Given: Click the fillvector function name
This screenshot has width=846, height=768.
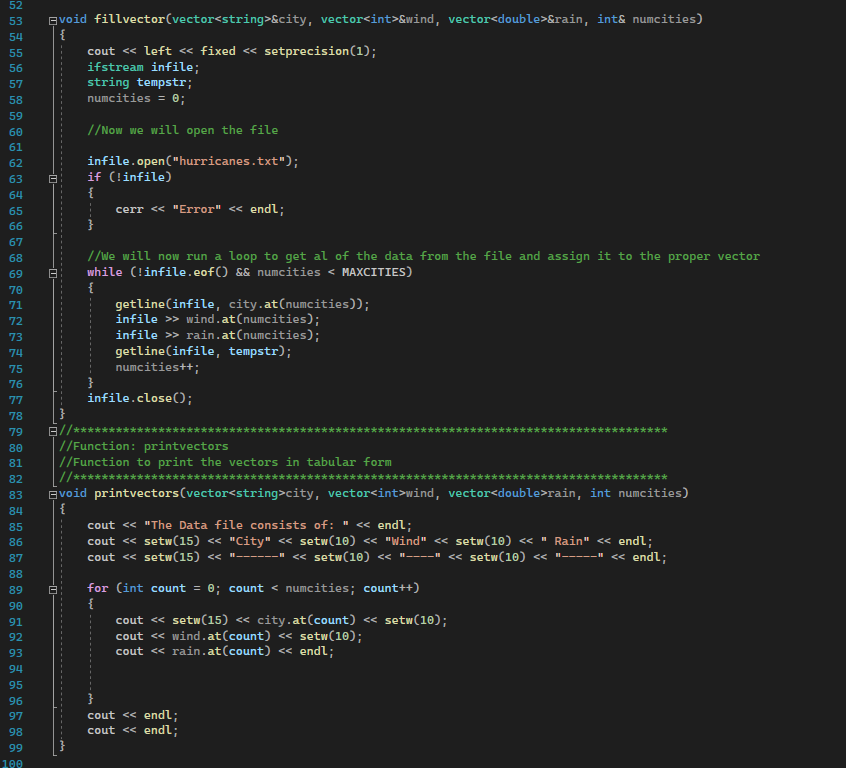Looking at the screenshot, I should 129,19.
